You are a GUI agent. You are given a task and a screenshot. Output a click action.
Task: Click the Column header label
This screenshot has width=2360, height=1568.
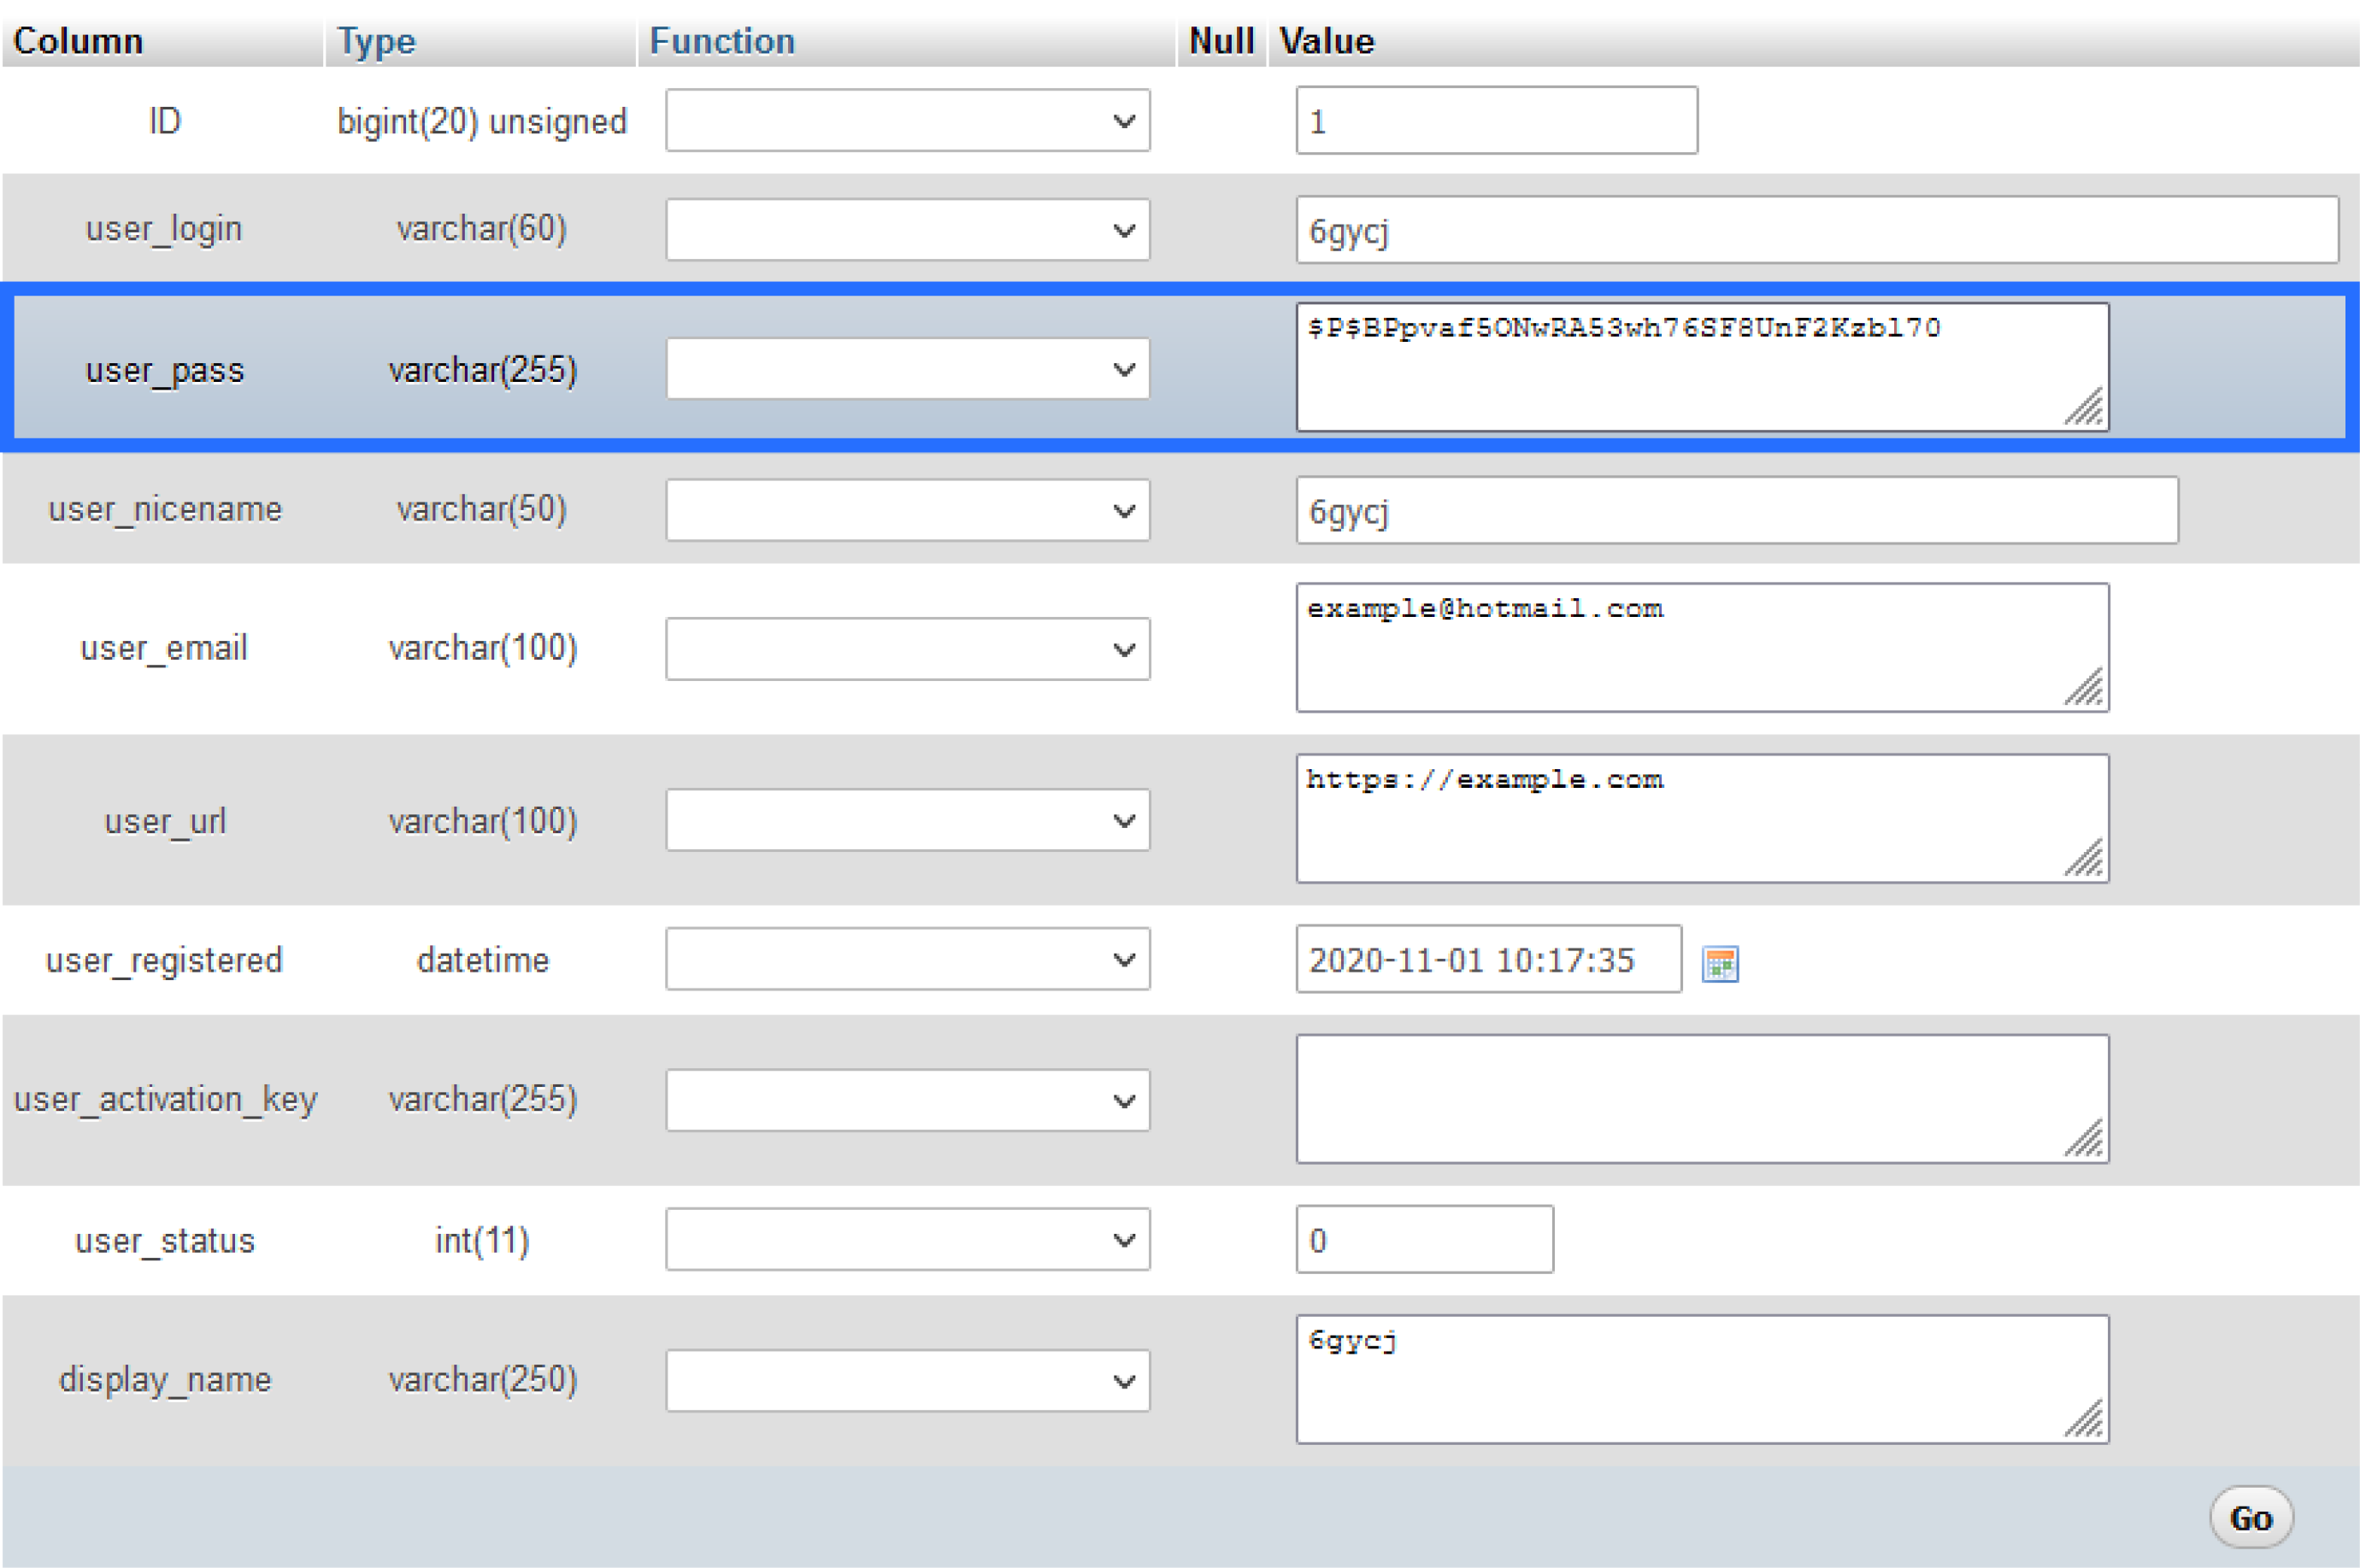(x=79, y=41)
